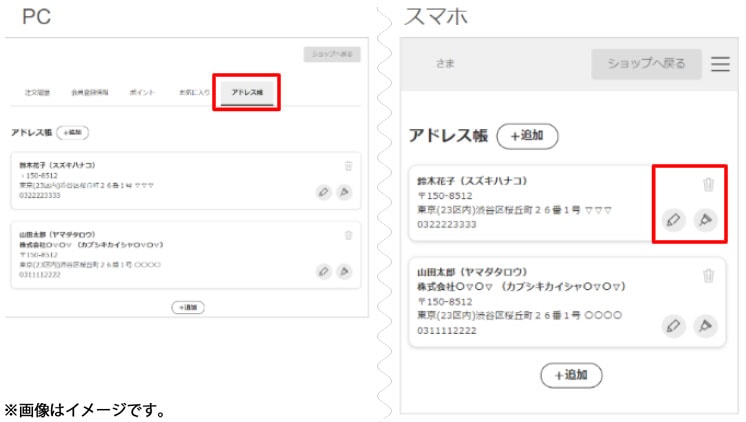Go to the お気に入り tab
746x422 pixels.
[x=194, y=93]
